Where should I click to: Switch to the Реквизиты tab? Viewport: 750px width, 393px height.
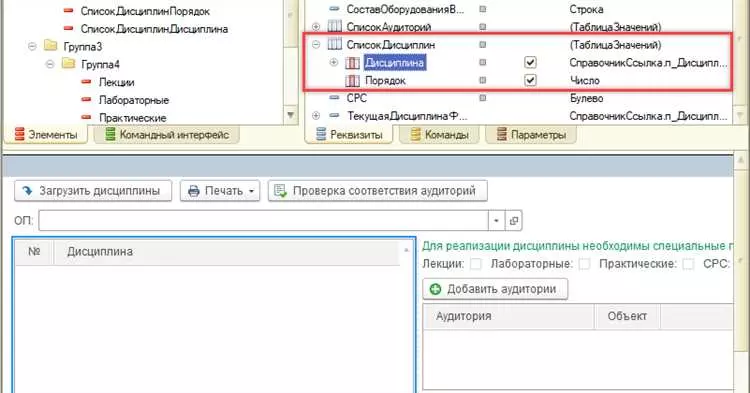point(349,134)
